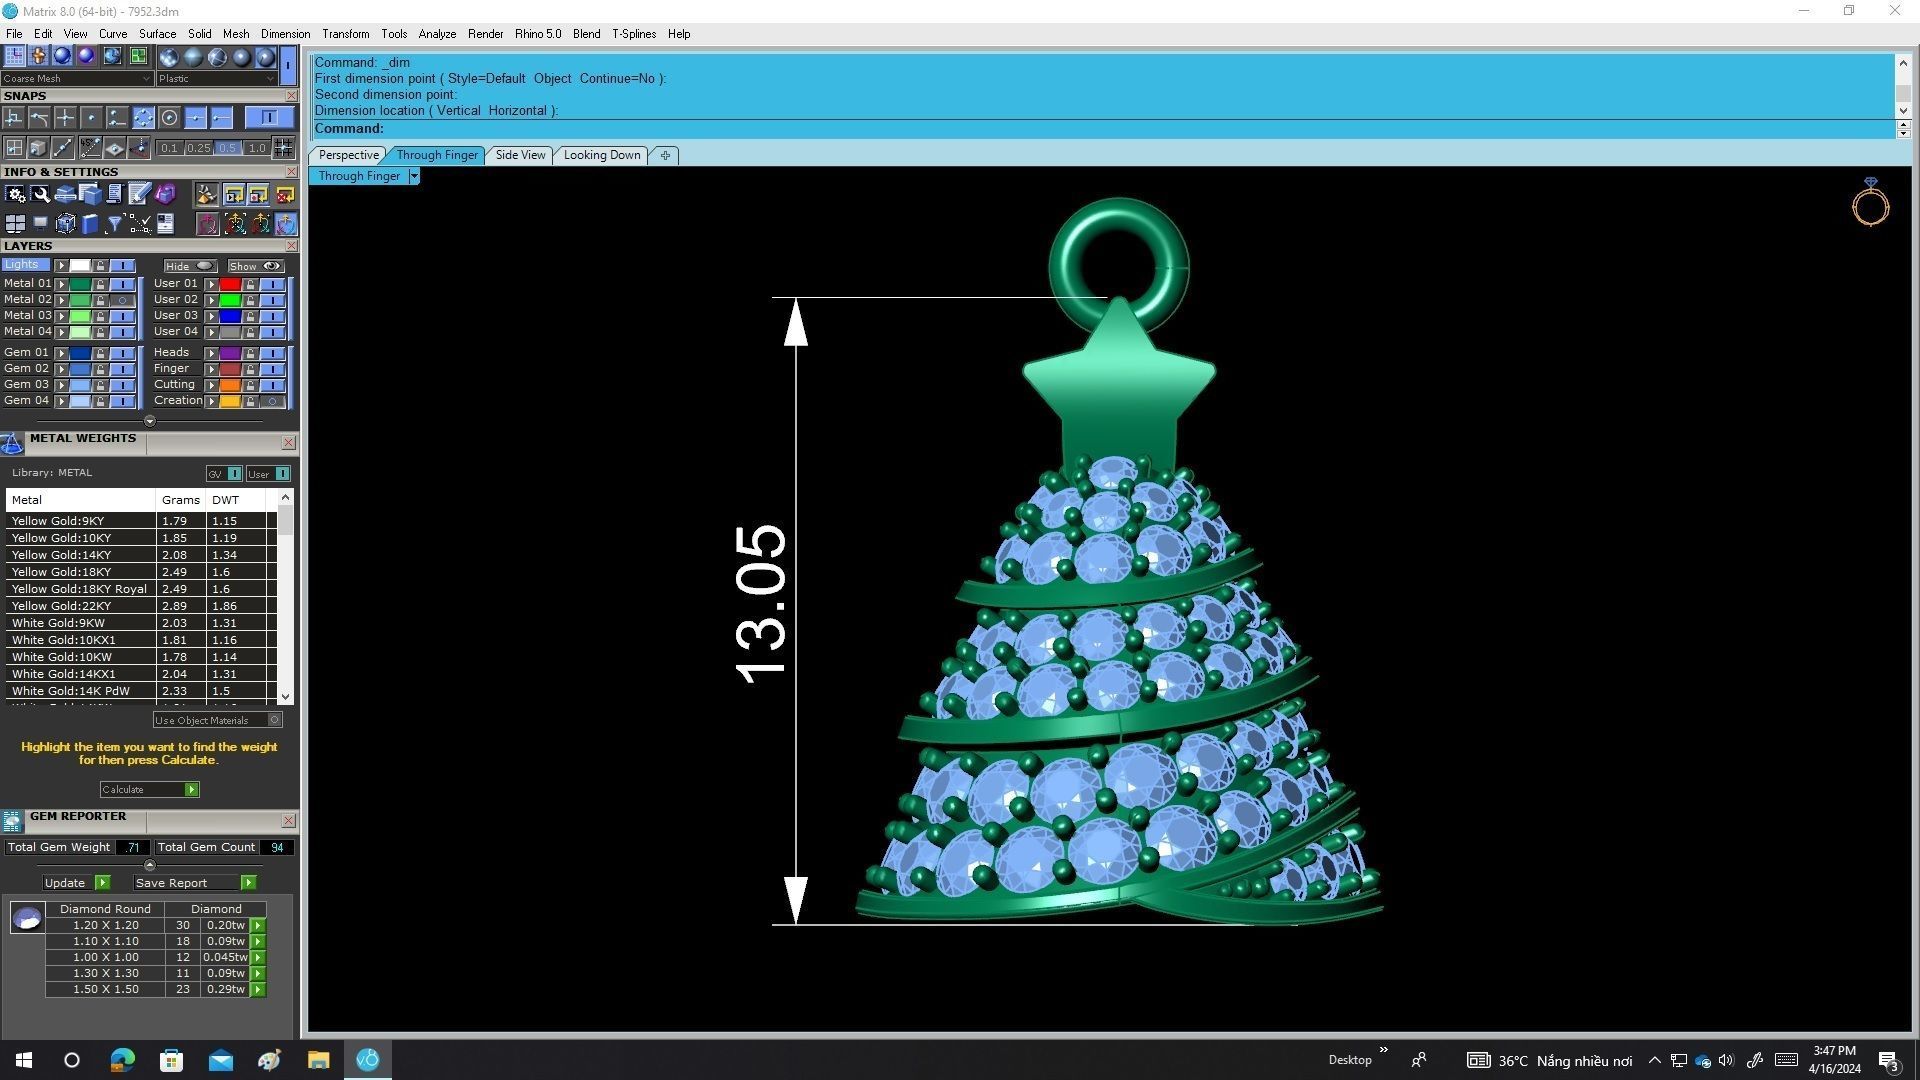Screen dimensions: 1920x1080
Task: Click the Metal Weights panel flask icon
Action: tap(12, 443)
